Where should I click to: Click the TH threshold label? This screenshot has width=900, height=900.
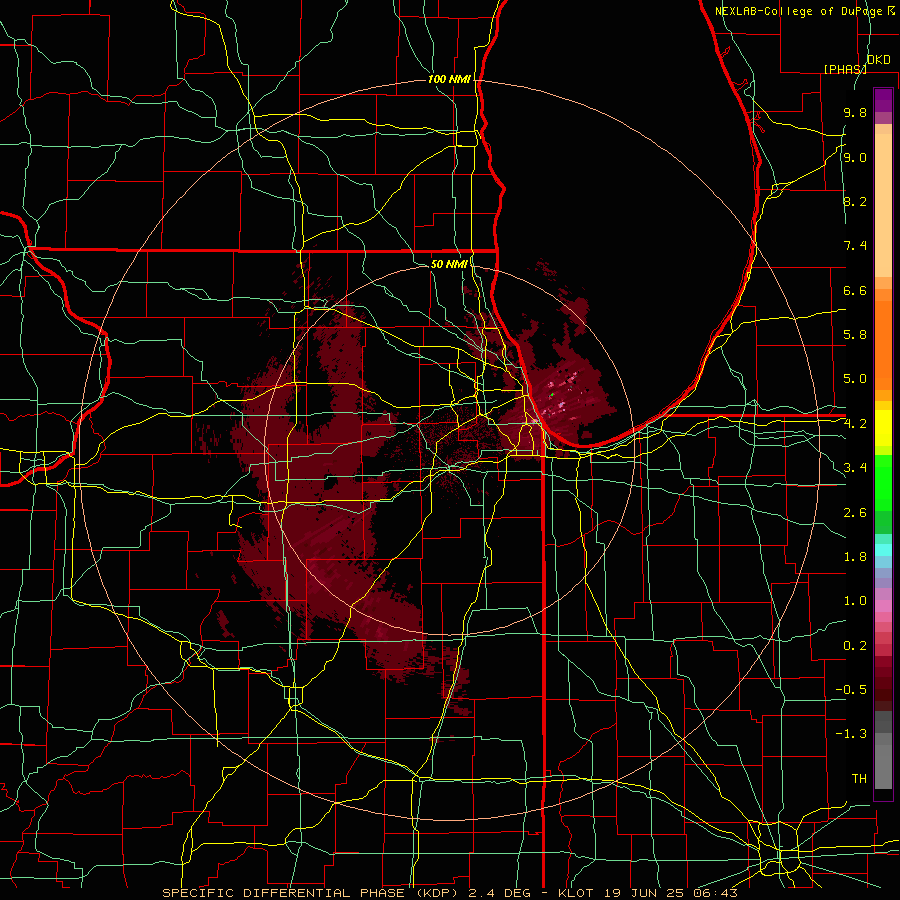(x=859, y=779)
